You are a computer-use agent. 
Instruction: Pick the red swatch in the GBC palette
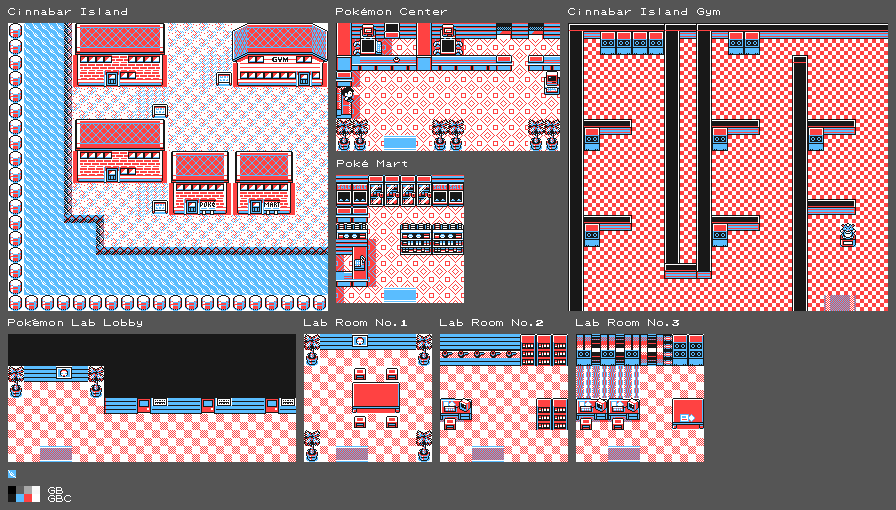(28, 498)
